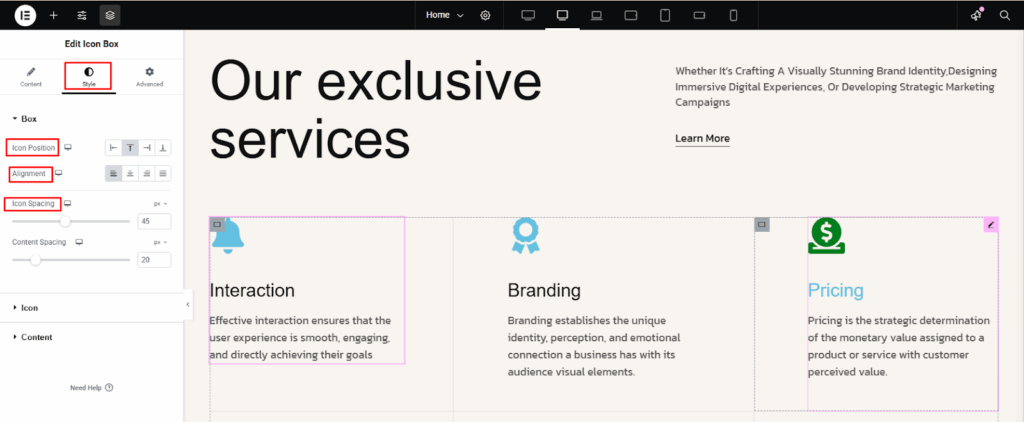This screenshot has width=1024, height=422.
Task: Open the Structure layers icon
Action: pyautogui.click(x=110, y=15)
